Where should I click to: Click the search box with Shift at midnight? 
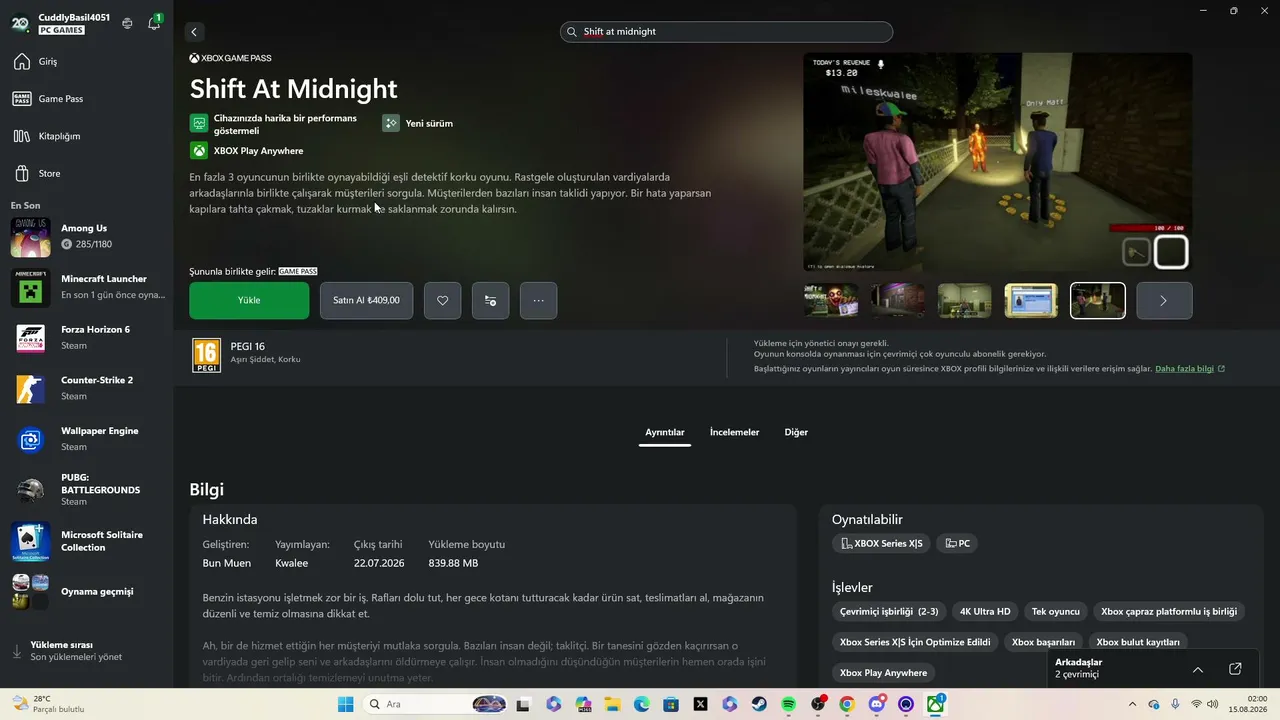[x=726, y=32]
